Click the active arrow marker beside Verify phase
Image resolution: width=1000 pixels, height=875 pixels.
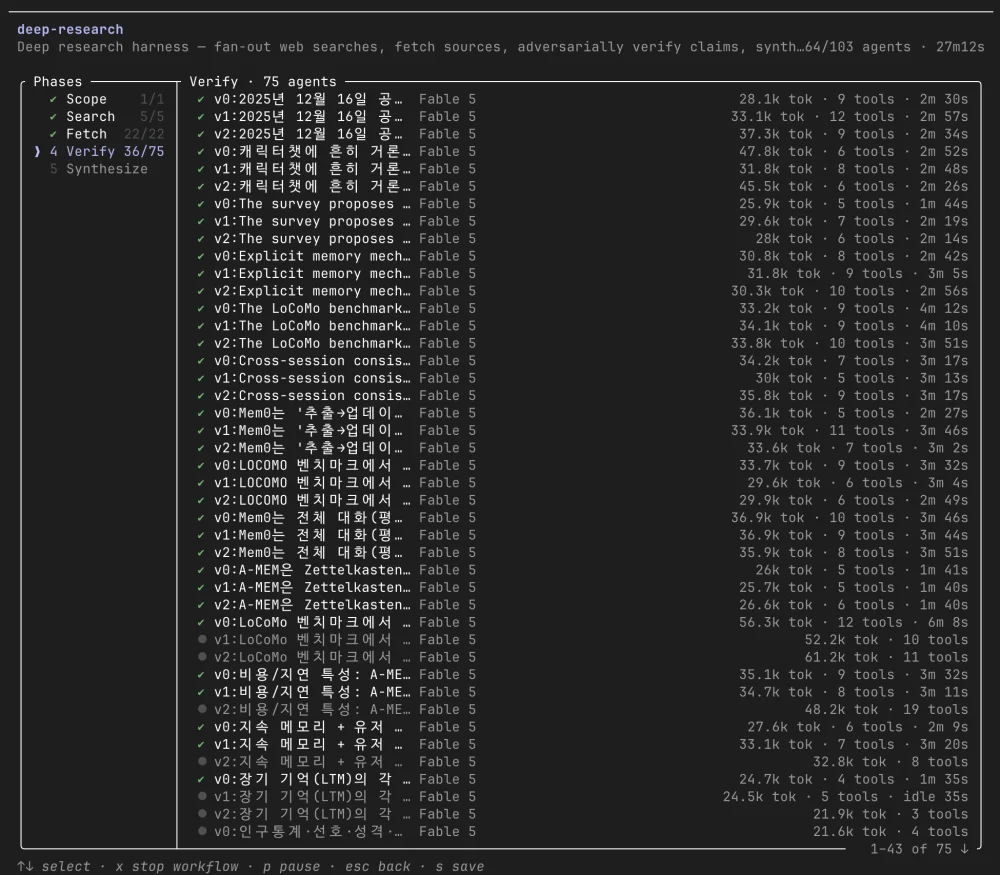click(x=37, y=152)
